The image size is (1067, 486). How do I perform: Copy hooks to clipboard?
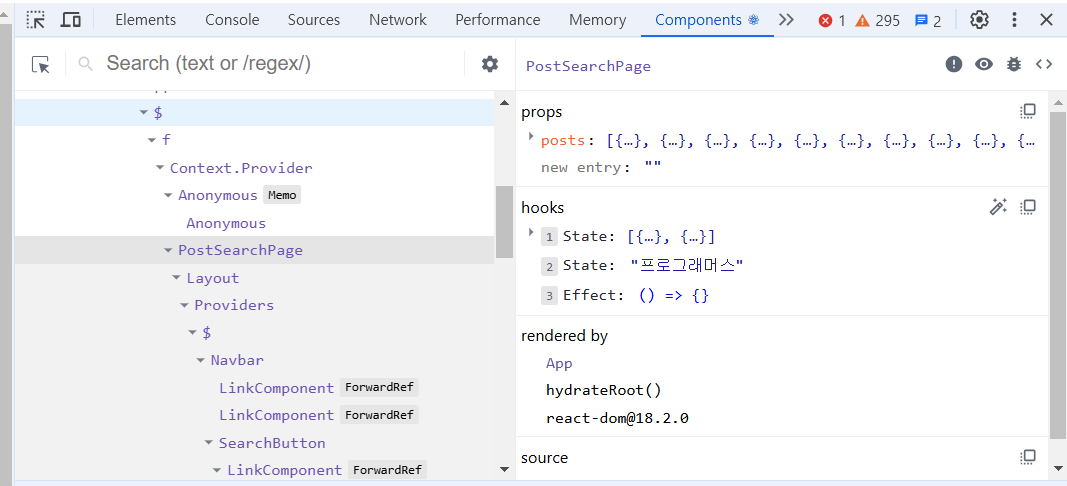[x=1028, y=207]
